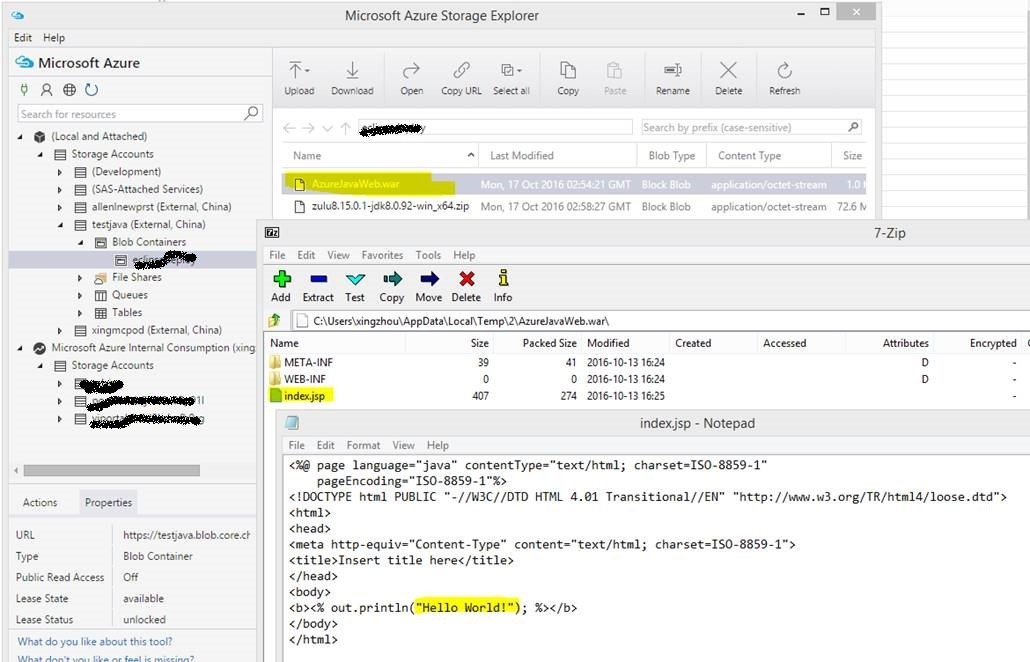The width and height of the screenshot is (1030, 662).
Task: Open the Favorites menu in 7-Zip
Action: click(x=382, y=255)
